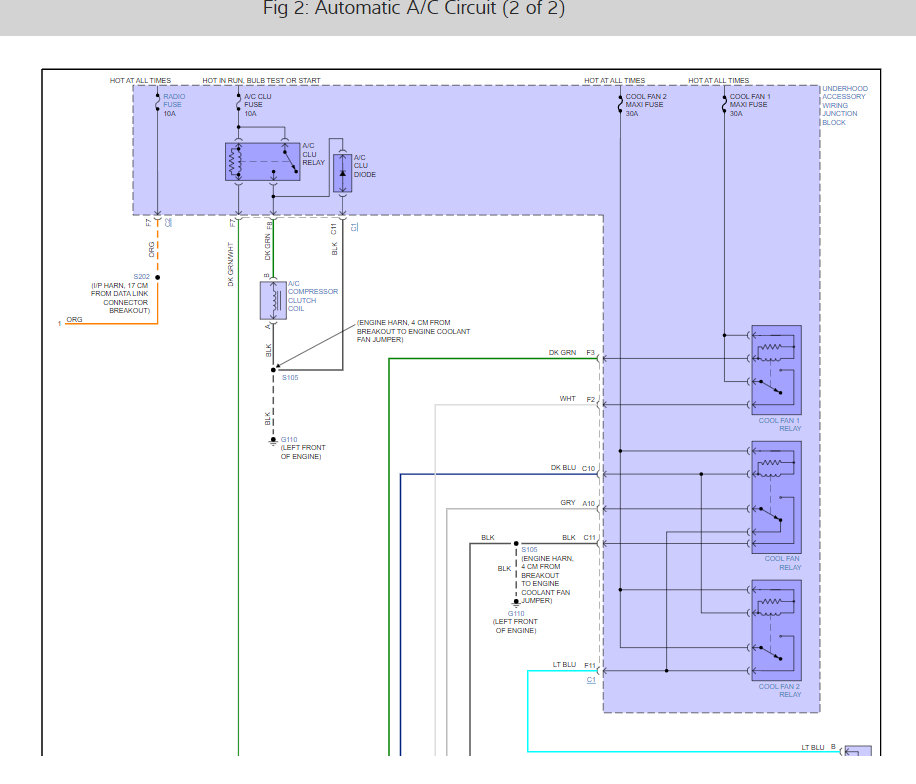Click the 'LT BLU B' label at bottom

pos(818,747)
